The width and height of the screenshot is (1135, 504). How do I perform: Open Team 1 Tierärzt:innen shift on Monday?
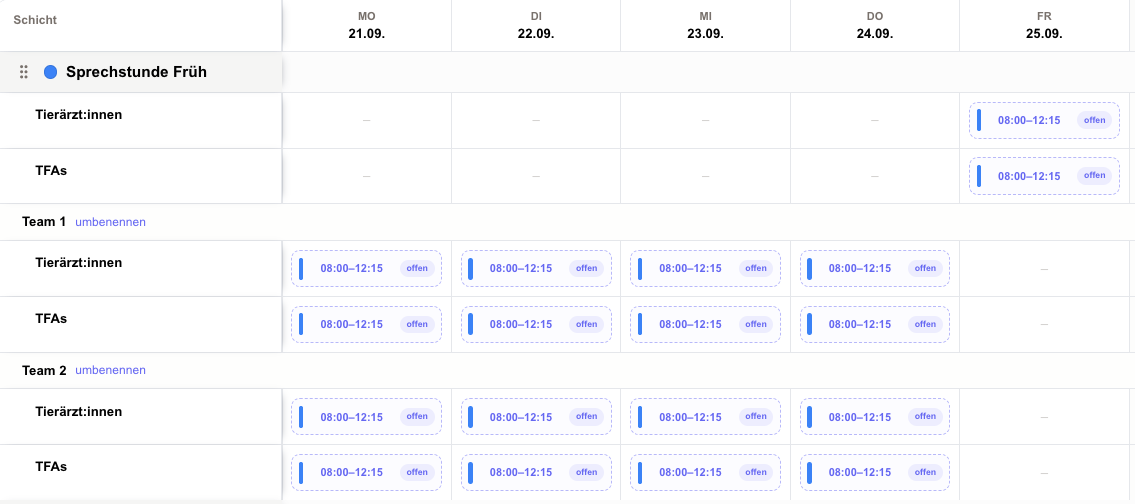click(366, 269)
